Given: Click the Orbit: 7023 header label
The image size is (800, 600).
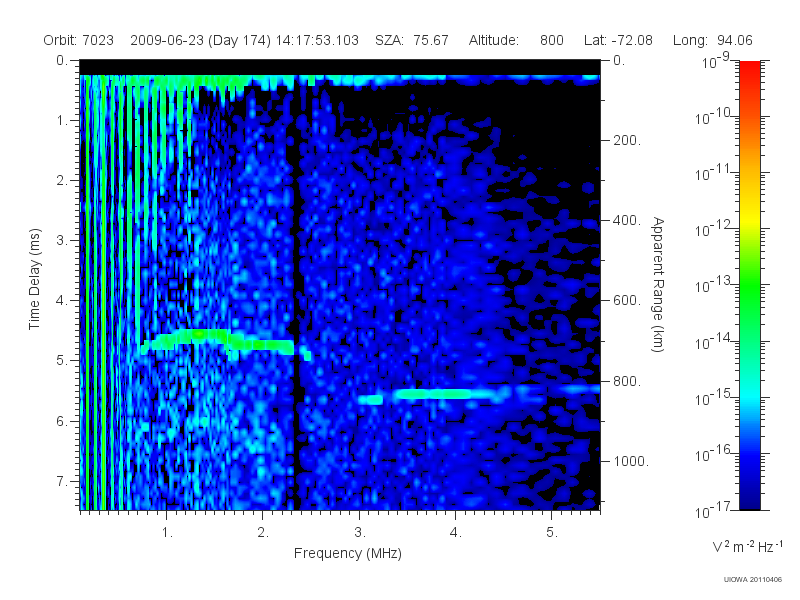Looking at the screenshot, I should [79, 40].
